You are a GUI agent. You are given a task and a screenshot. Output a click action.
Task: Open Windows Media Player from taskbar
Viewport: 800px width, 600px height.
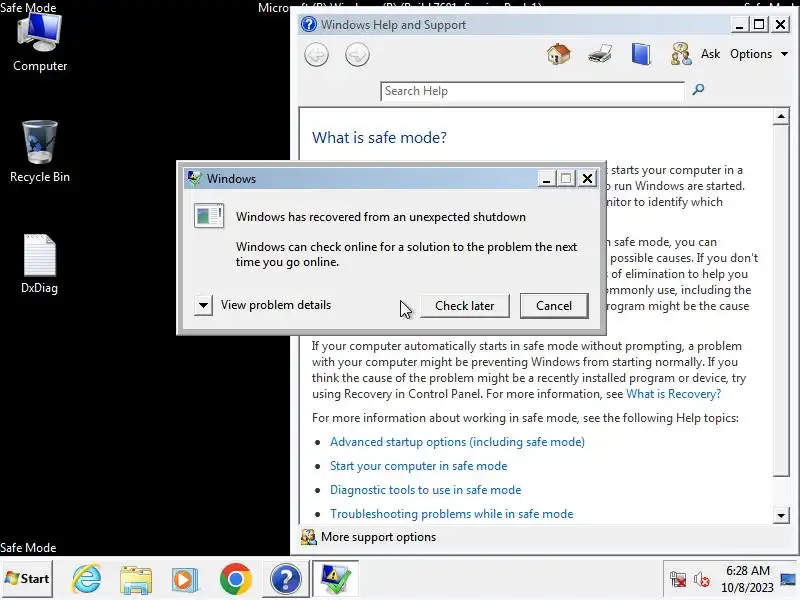click(185, 580)
